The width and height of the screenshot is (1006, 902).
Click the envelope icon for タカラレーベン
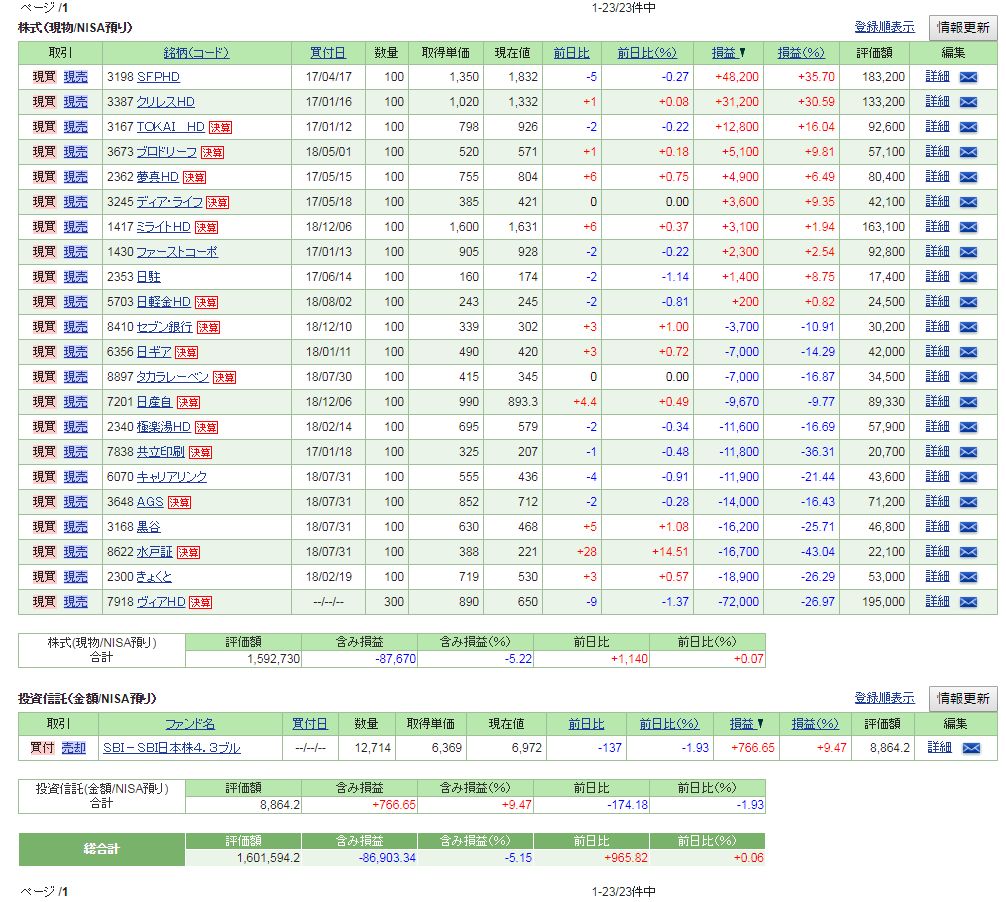968,377
